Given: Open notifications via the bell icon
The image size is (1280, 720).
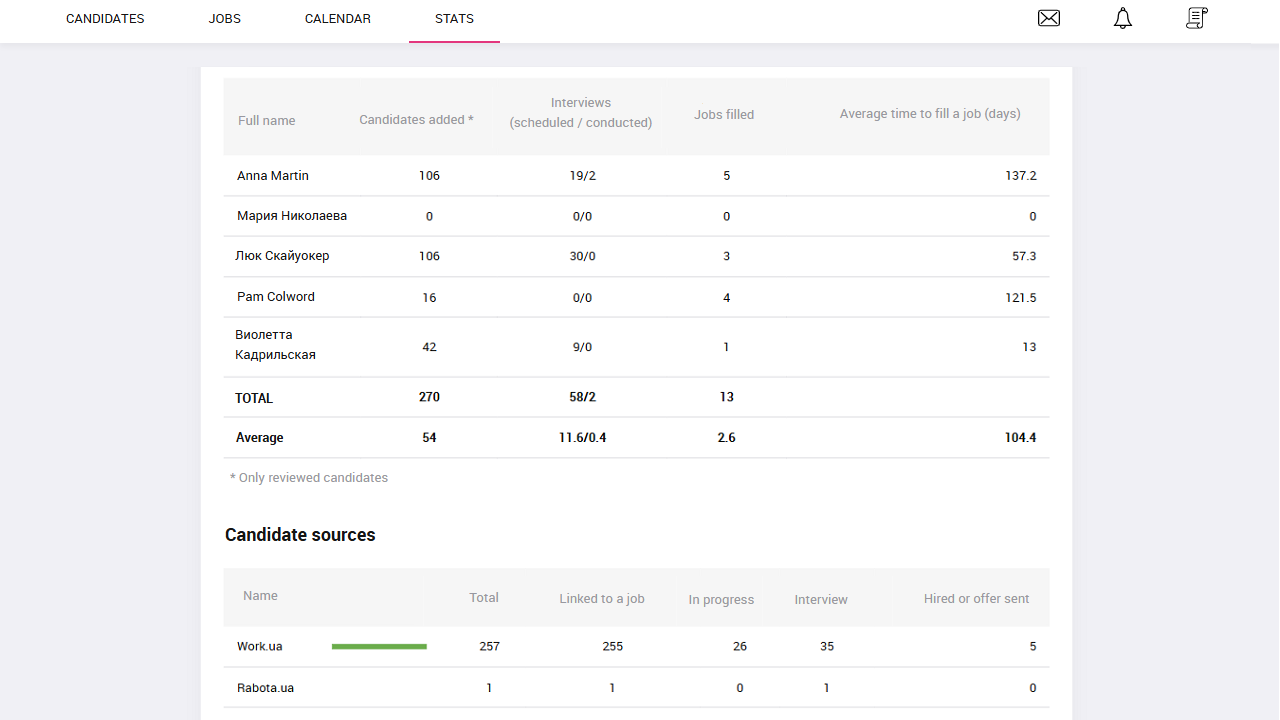Looking at the screenshot, I should (1122, 18).
